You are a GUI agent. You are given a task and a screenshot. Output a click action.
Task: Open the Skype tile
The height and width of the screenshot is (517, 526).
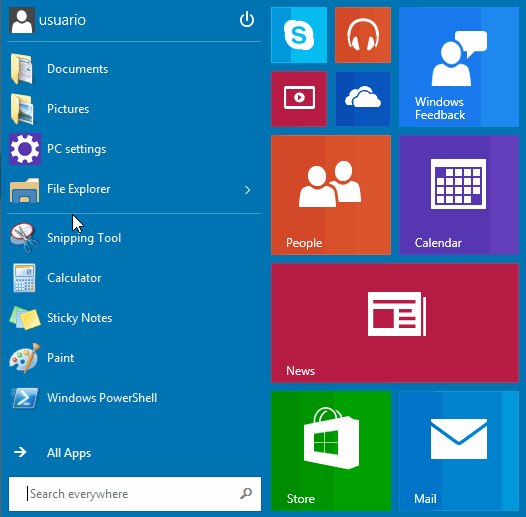click(299, 35)
